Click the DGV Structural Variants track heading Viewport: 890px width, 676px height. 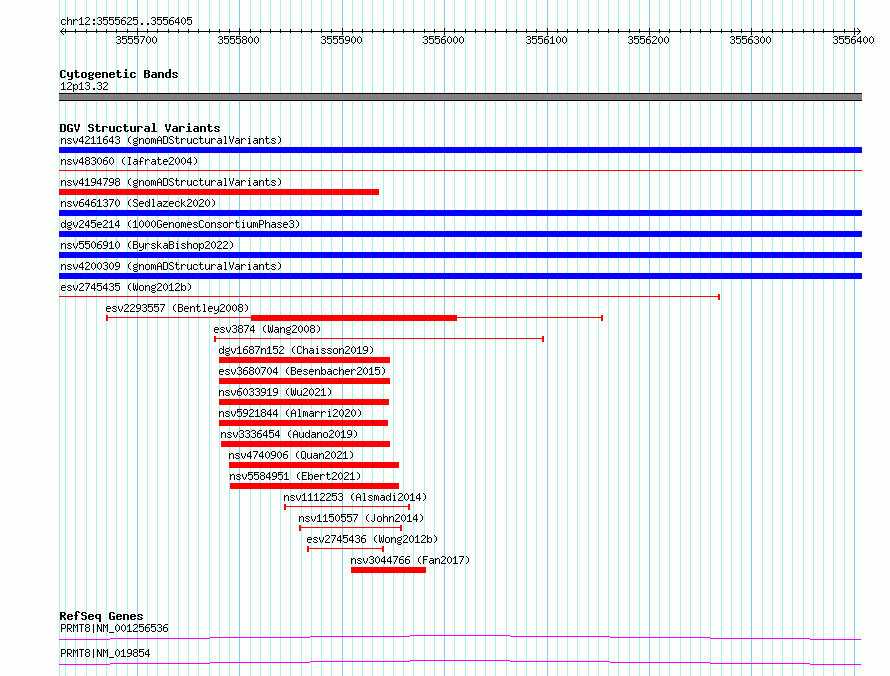[140, 128]
